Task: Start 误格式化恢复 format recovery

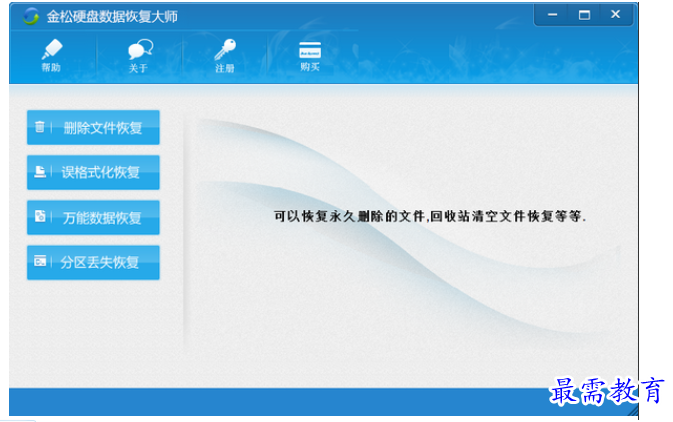Action: (x=93, y=172)
